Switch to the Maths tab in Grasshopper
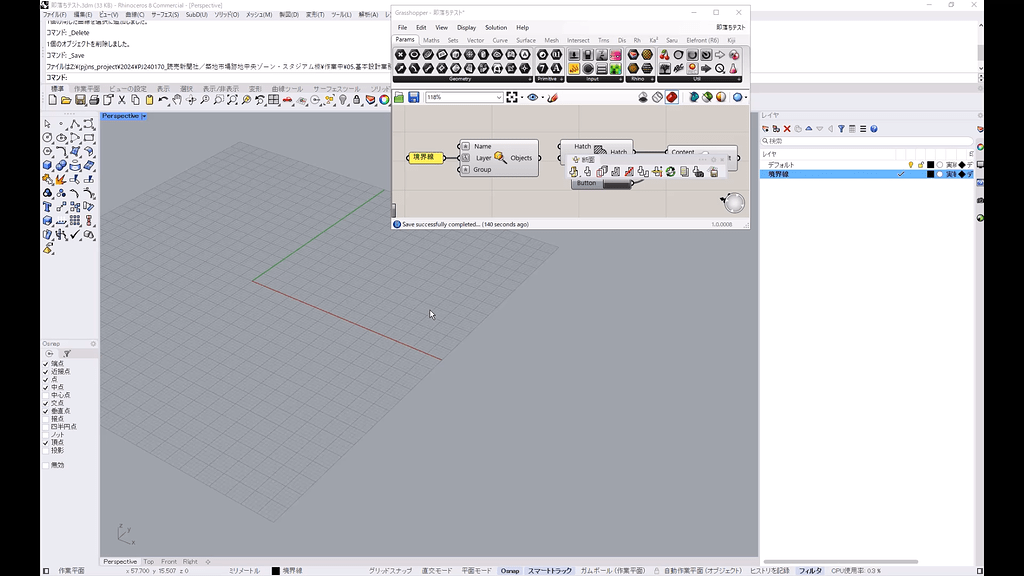 click(x=433, y=41)
